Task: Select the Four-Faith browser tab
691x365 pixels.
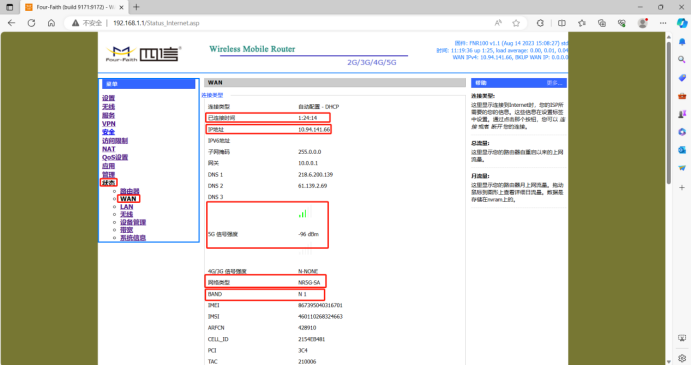Action: [74, 7]
